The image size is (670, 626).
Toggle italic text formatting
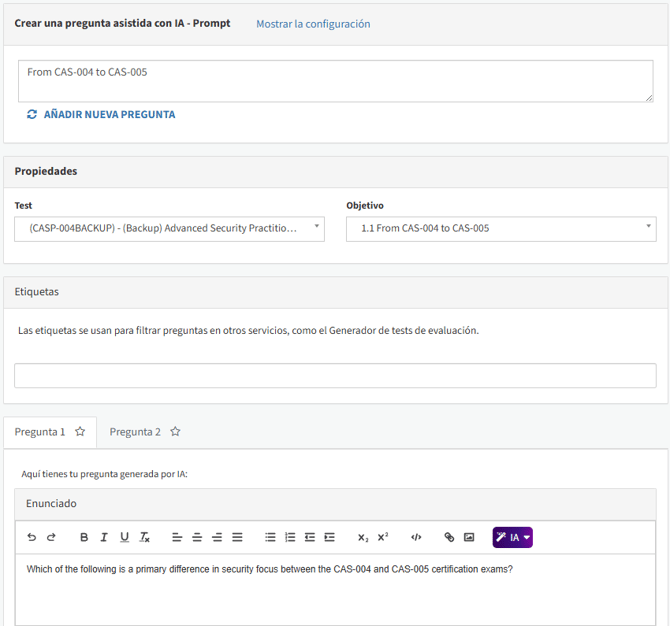point(104,537)
